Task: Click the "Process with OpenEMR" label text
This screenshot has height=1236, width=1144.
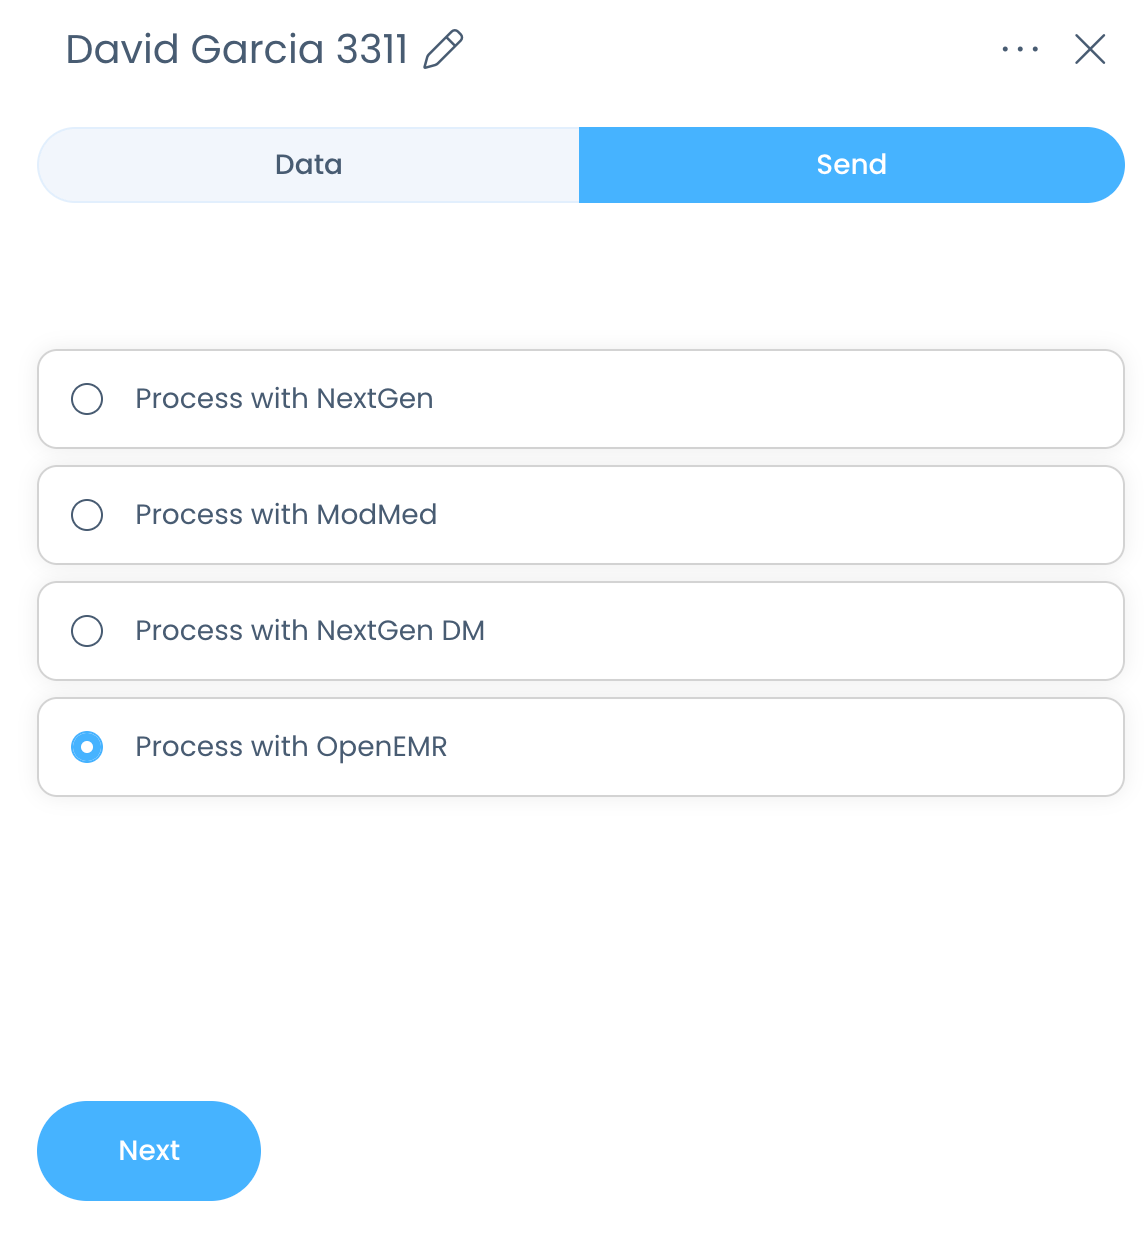Action: [x=291, y=747]
